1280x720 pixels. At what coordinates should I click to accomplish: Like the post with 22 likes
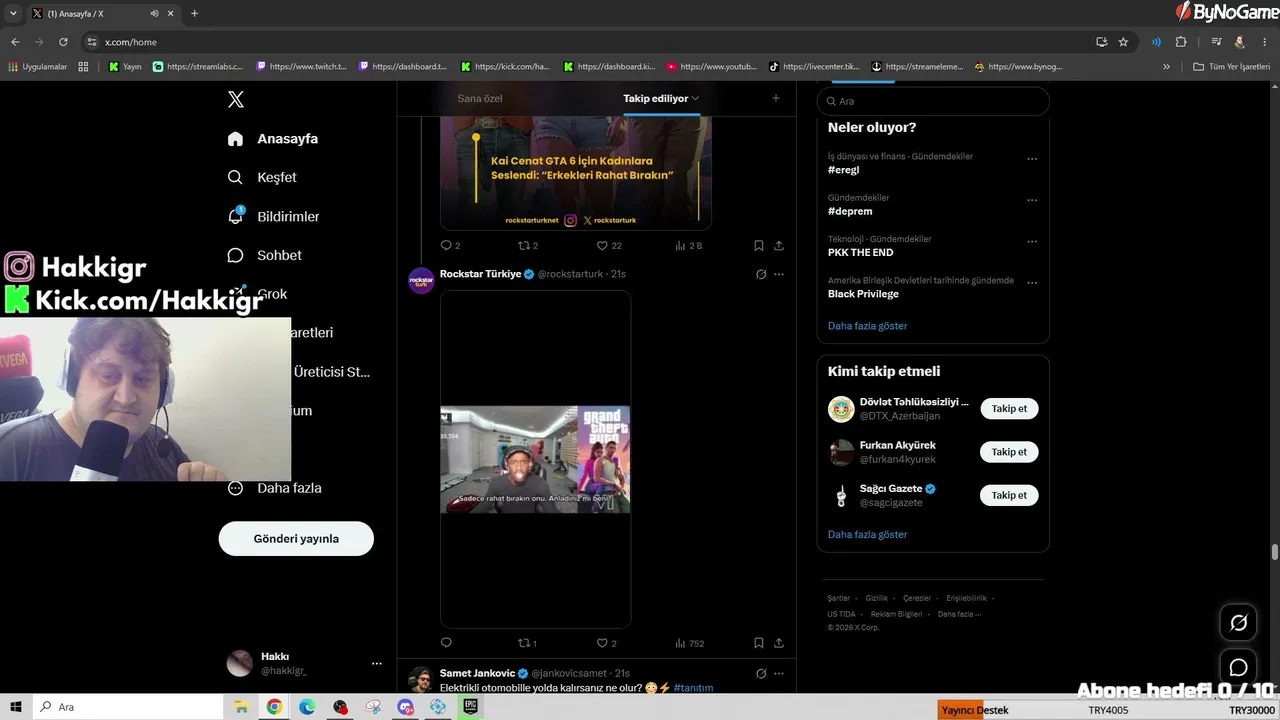(x=608, y=245)
